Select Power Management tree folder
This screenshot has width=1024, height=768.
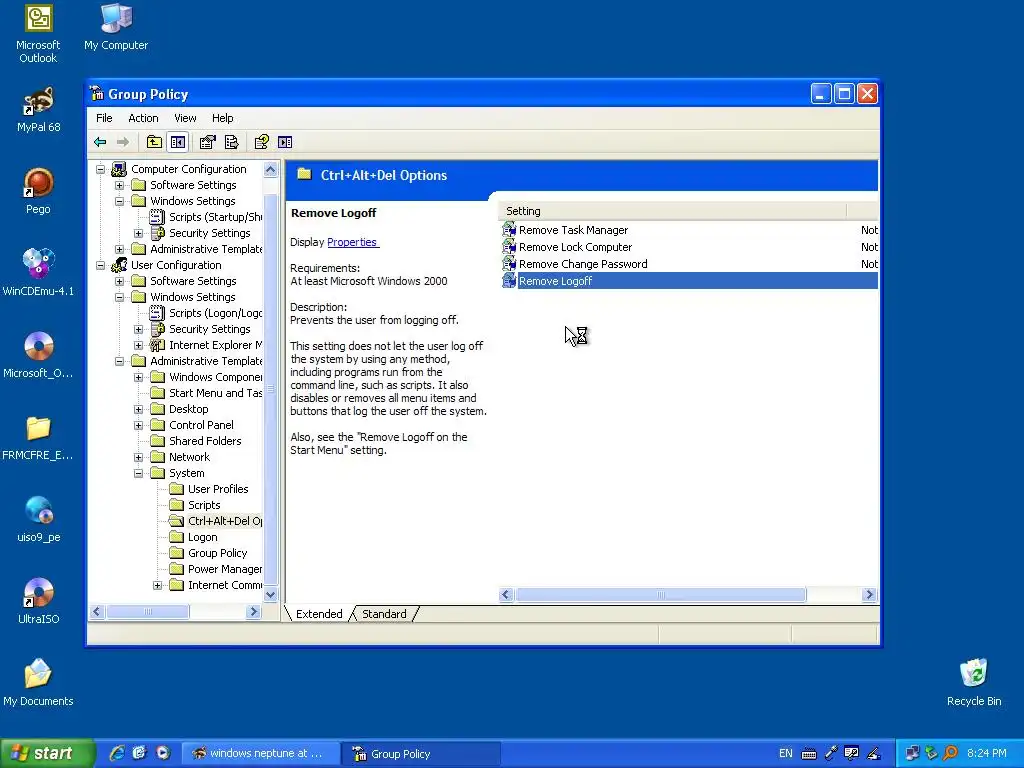pos(216,569)
